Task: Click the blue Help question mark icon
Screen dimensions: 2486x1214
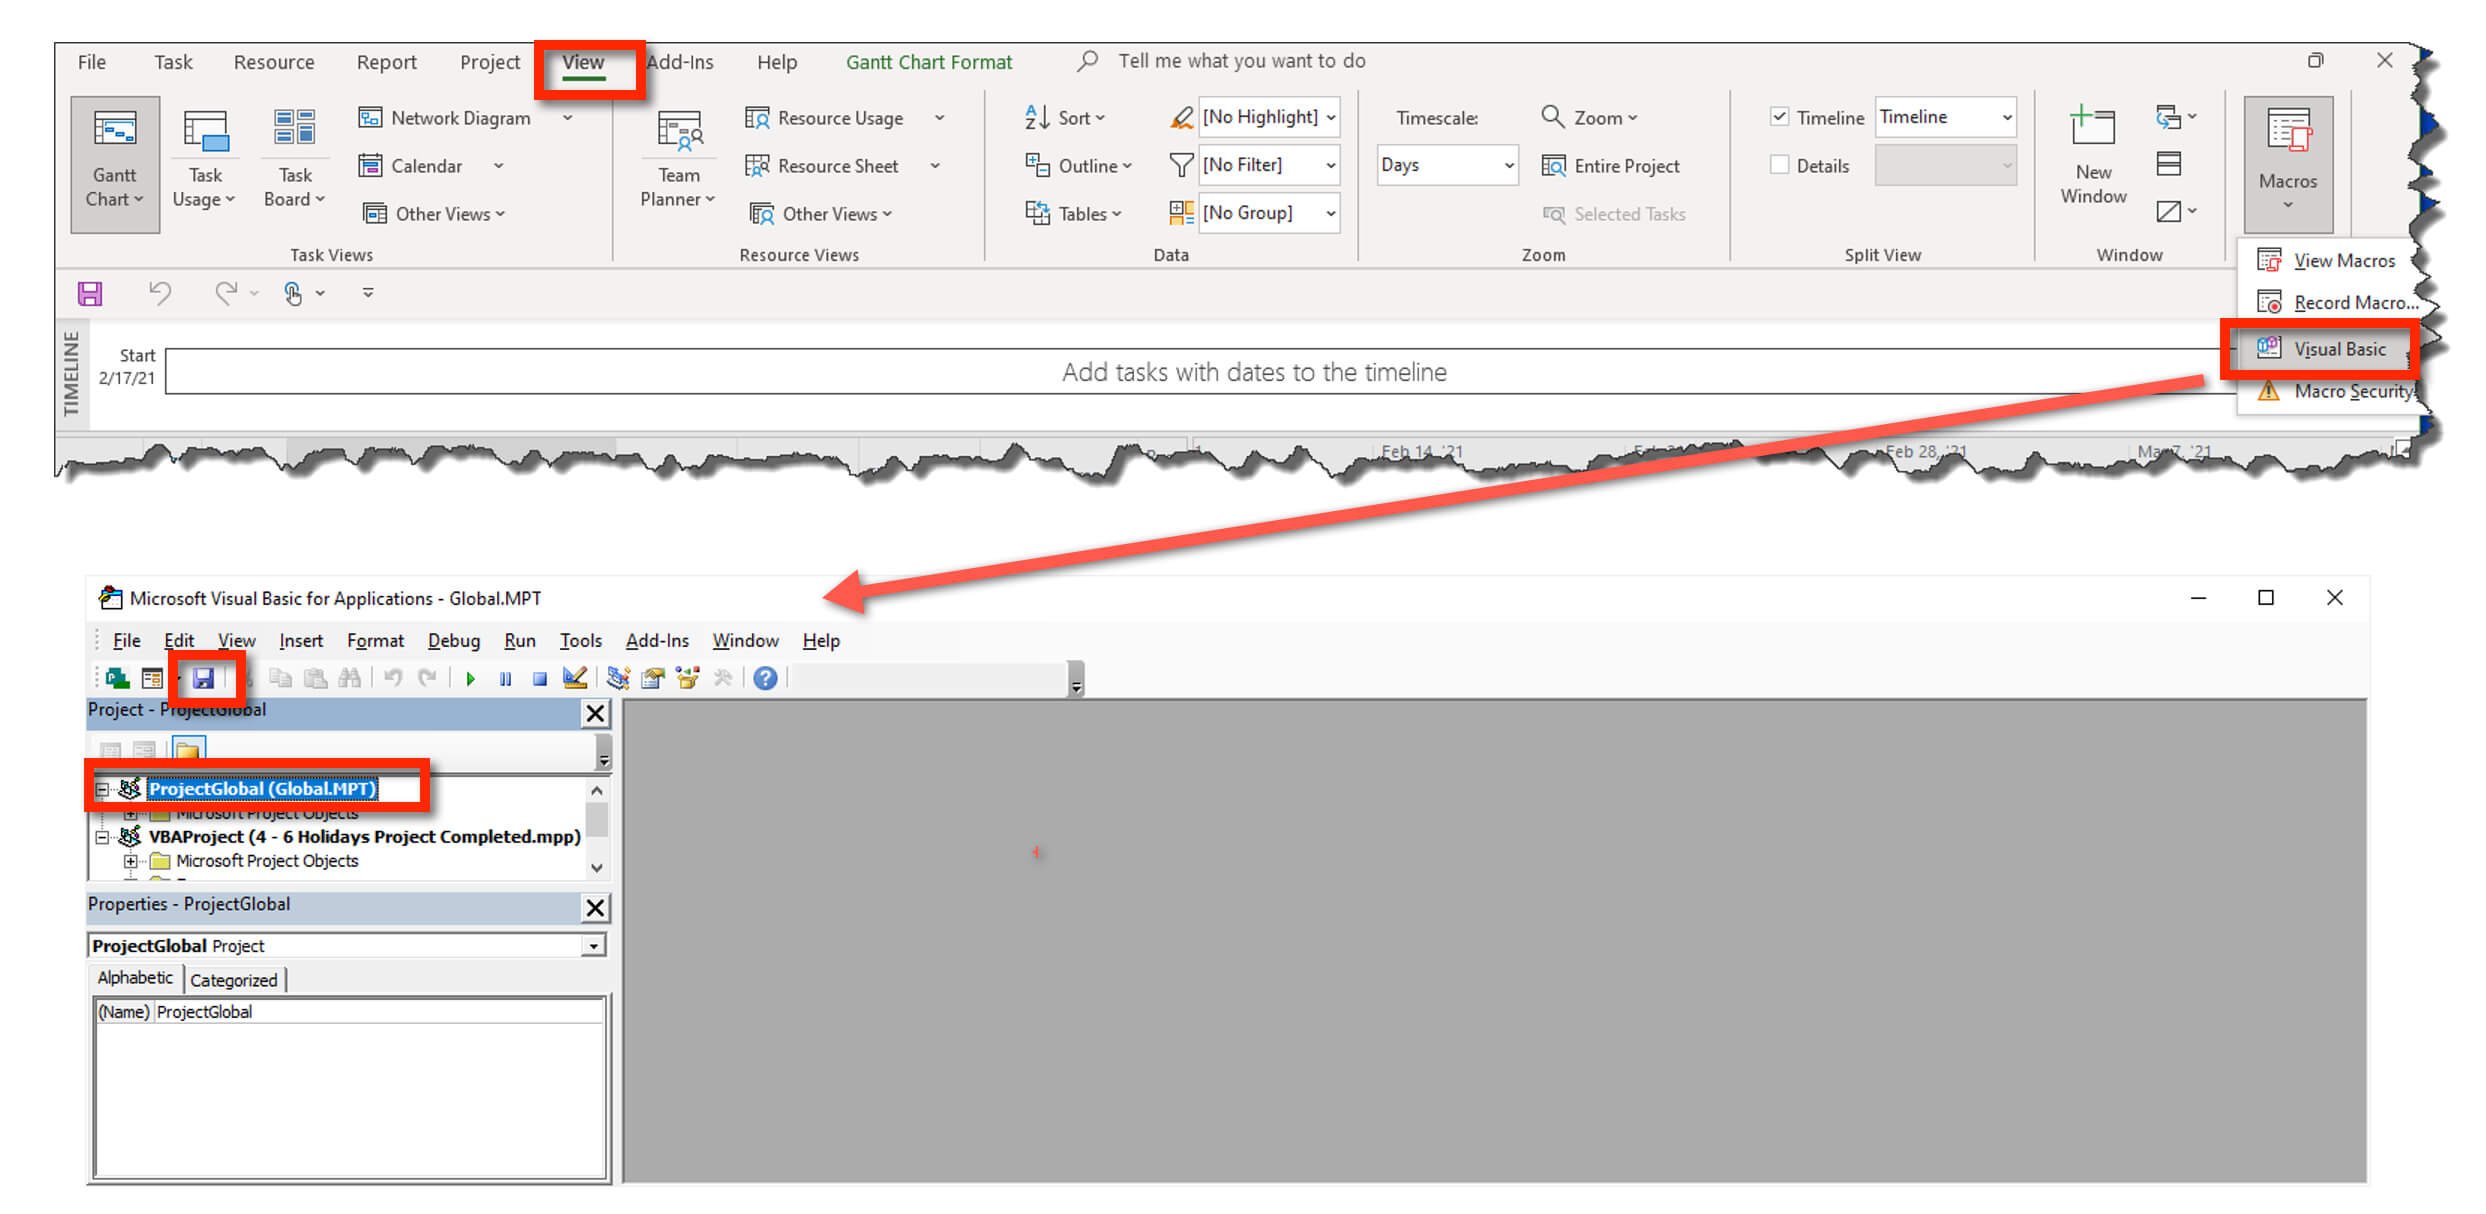Action: click(765, 679)
